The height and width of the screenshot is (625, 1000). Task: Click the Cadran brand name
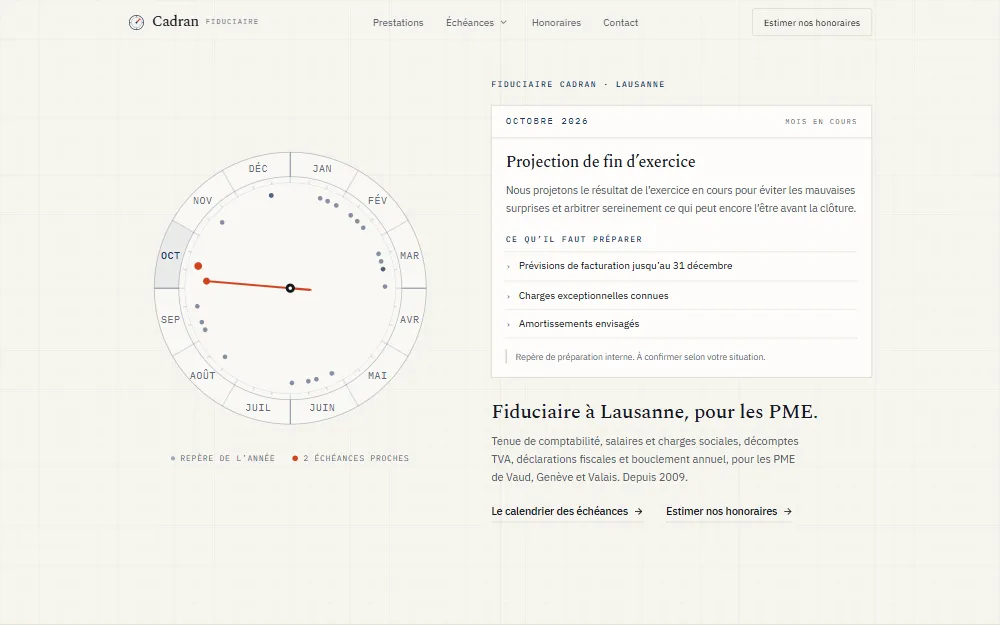(x=175, y=22)
